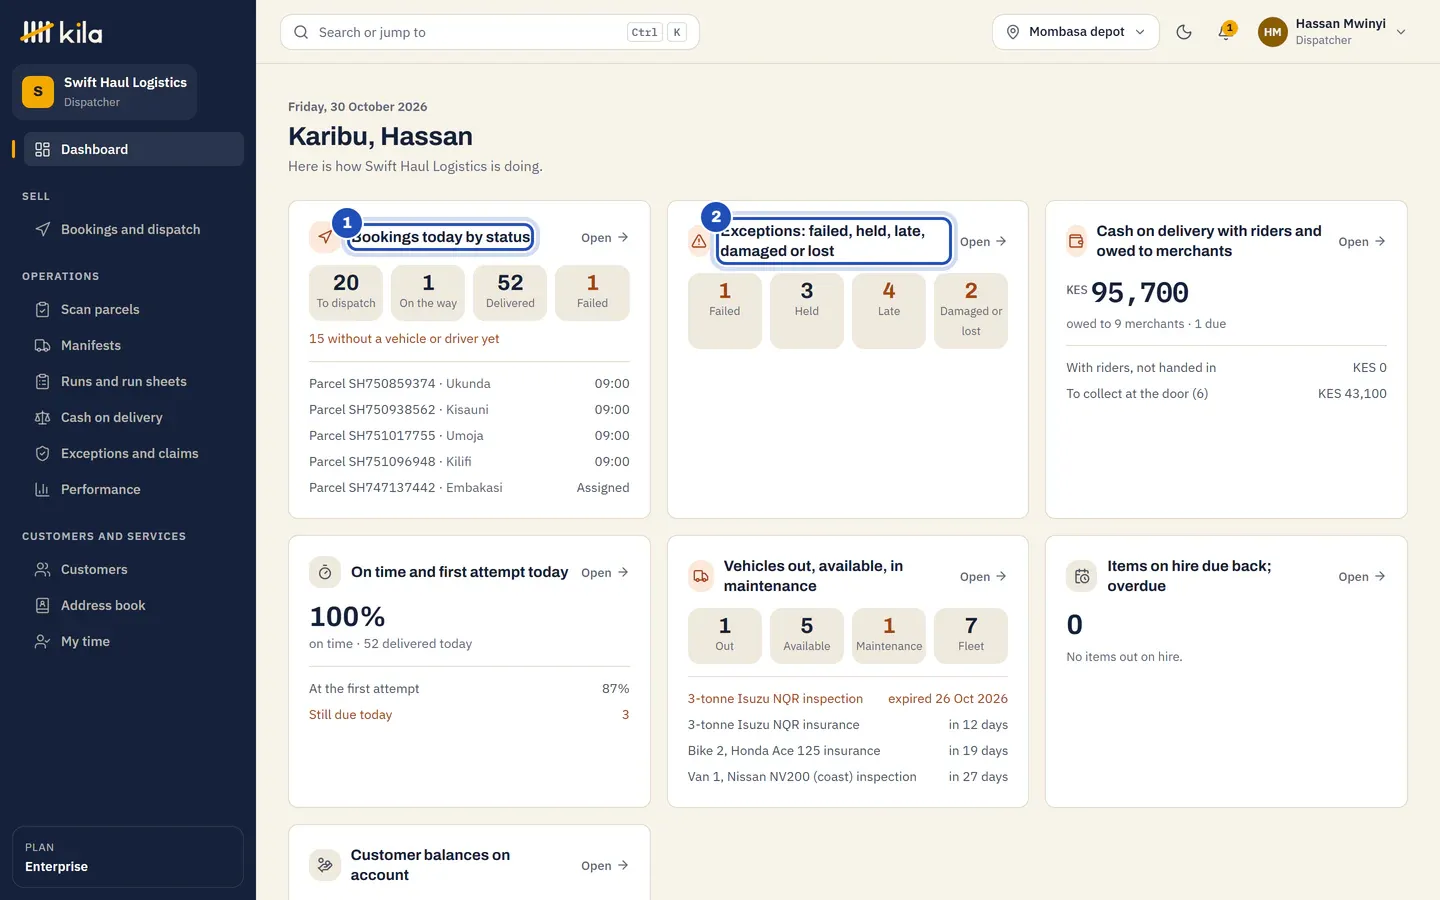Click the 2 Damaged or lost tile
The height and width of the screenshot is (900, 1440).
(x=971, y=310)
